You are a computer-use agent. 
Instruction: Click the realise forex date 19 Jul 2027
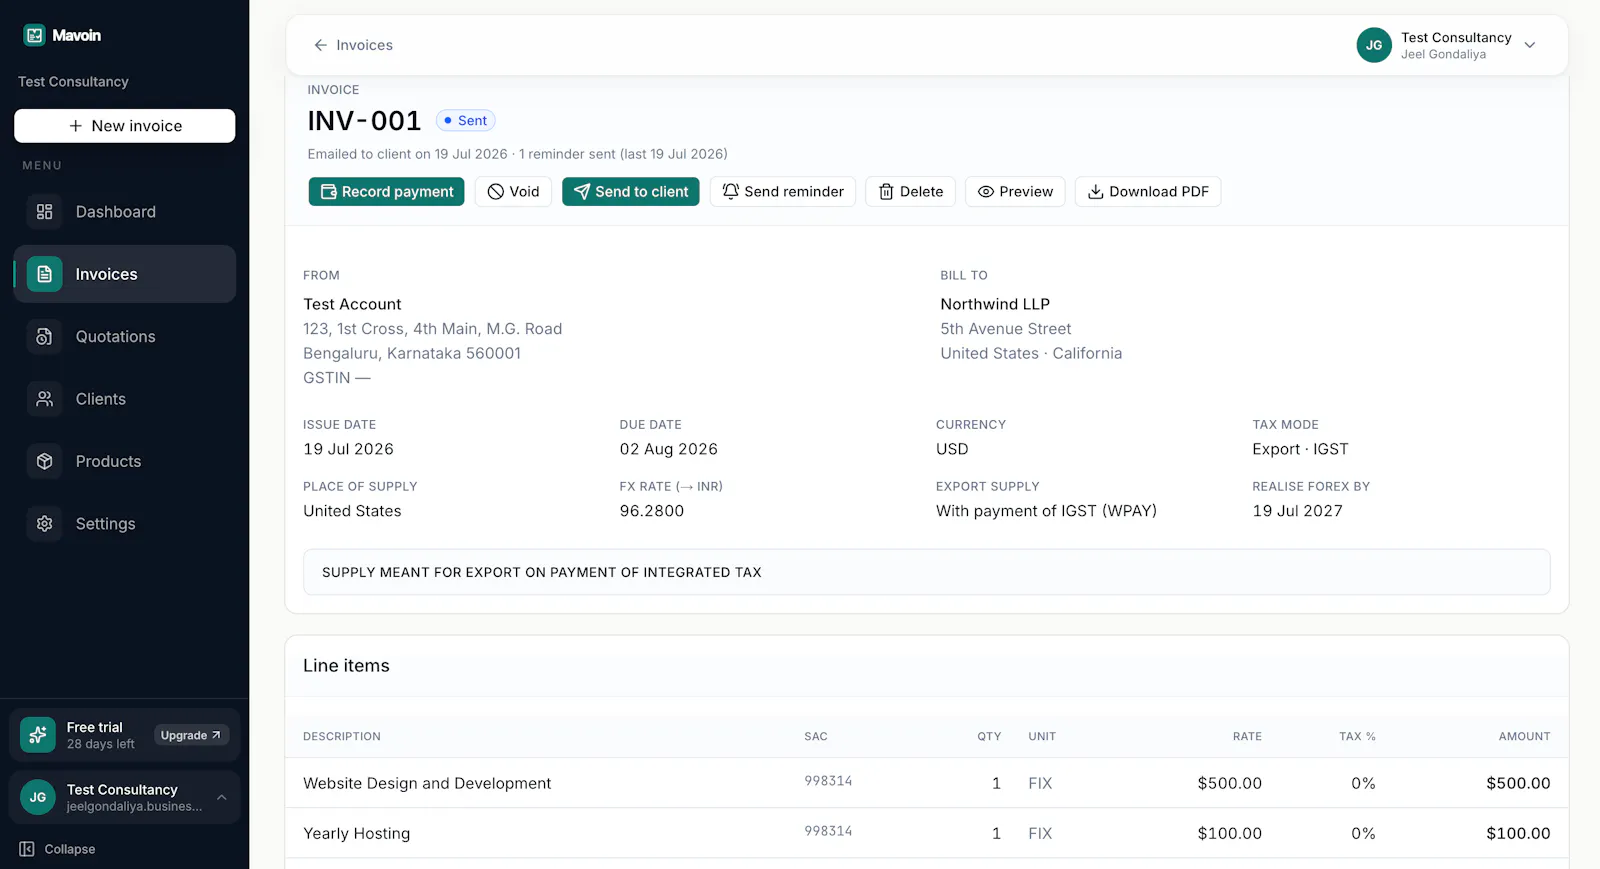tap(1297, 511)
